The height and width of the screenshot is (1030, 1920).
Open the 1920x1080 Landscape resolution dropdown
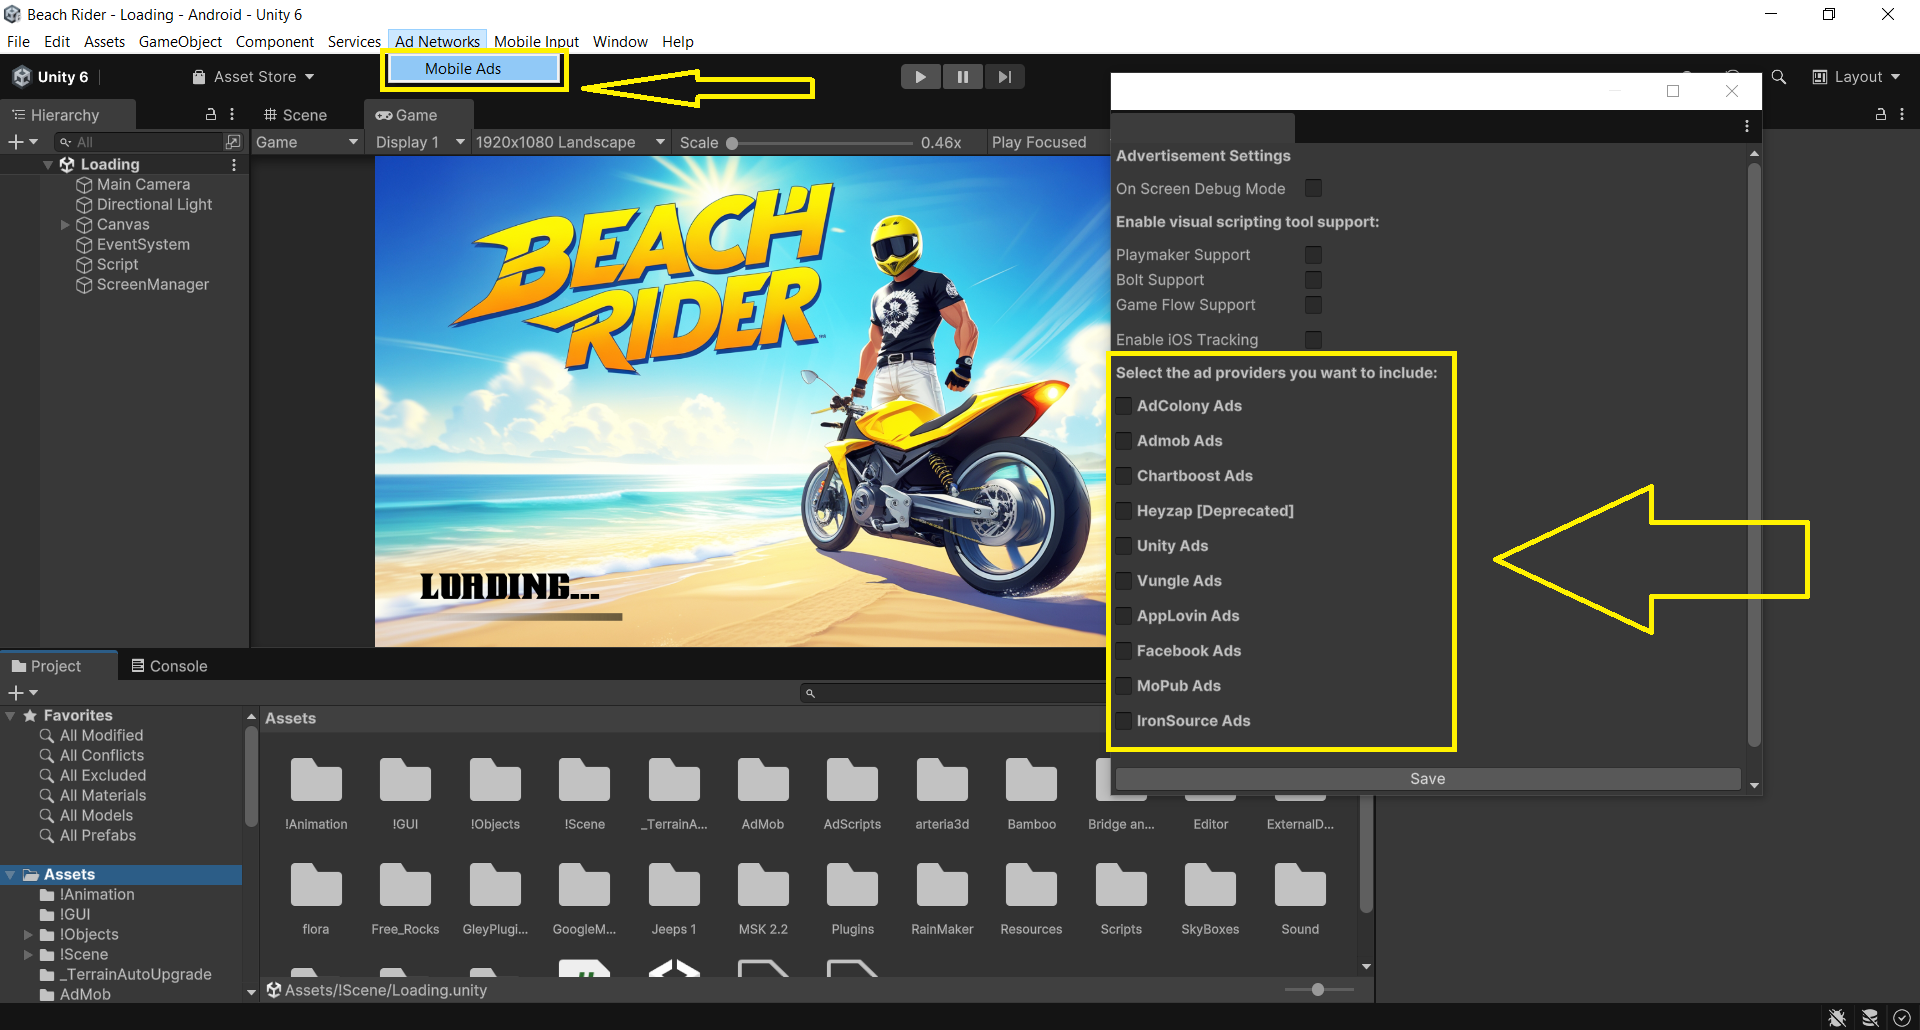click(569, 142)
